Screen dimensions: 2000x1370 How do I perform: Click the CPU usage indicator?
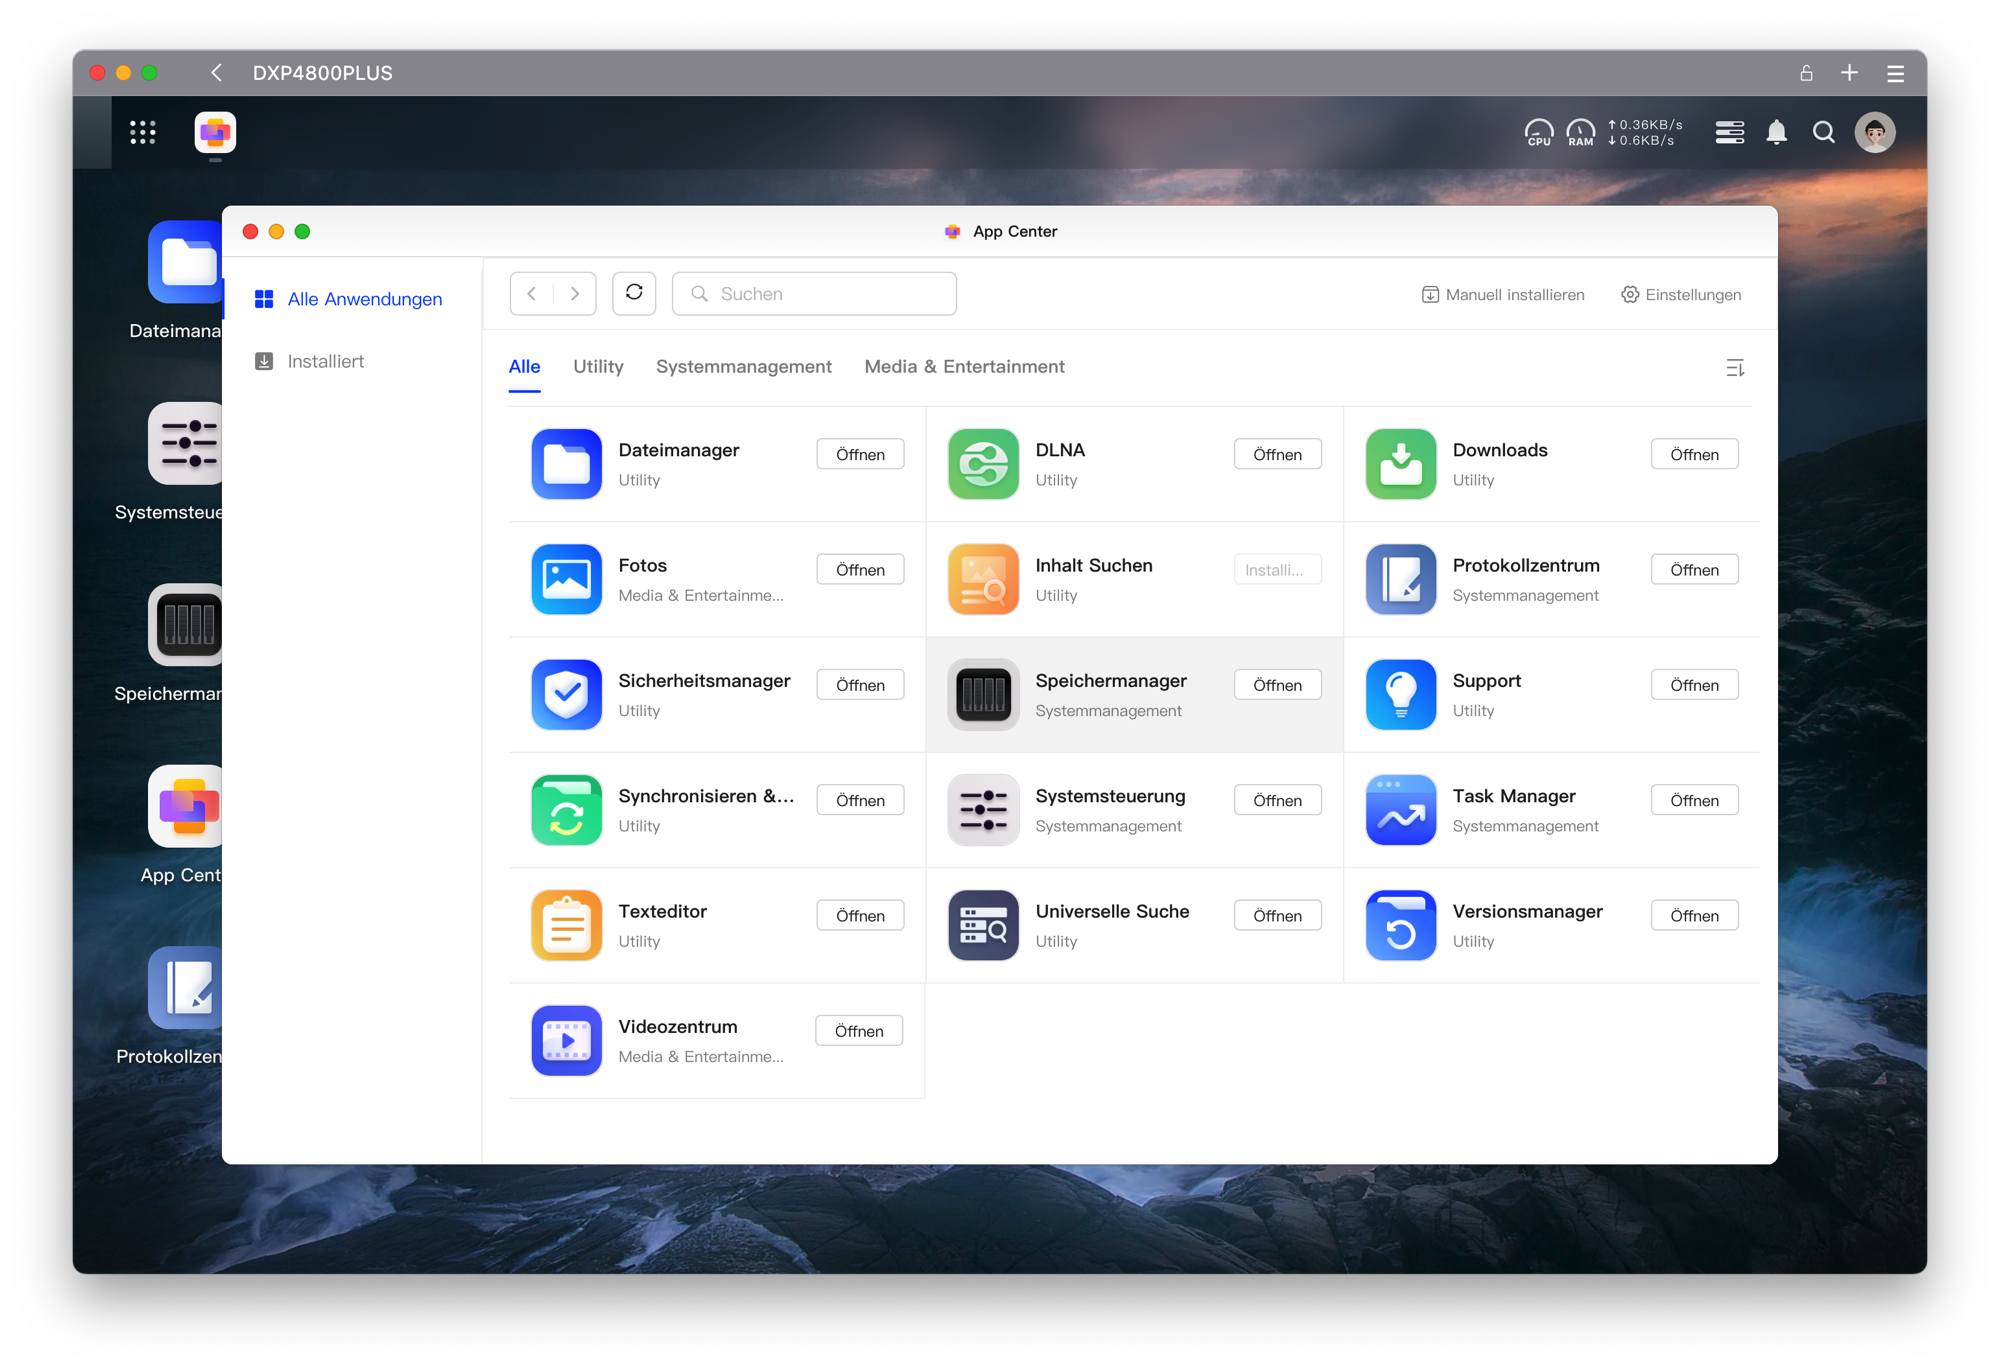click(x=1539, y=131)
